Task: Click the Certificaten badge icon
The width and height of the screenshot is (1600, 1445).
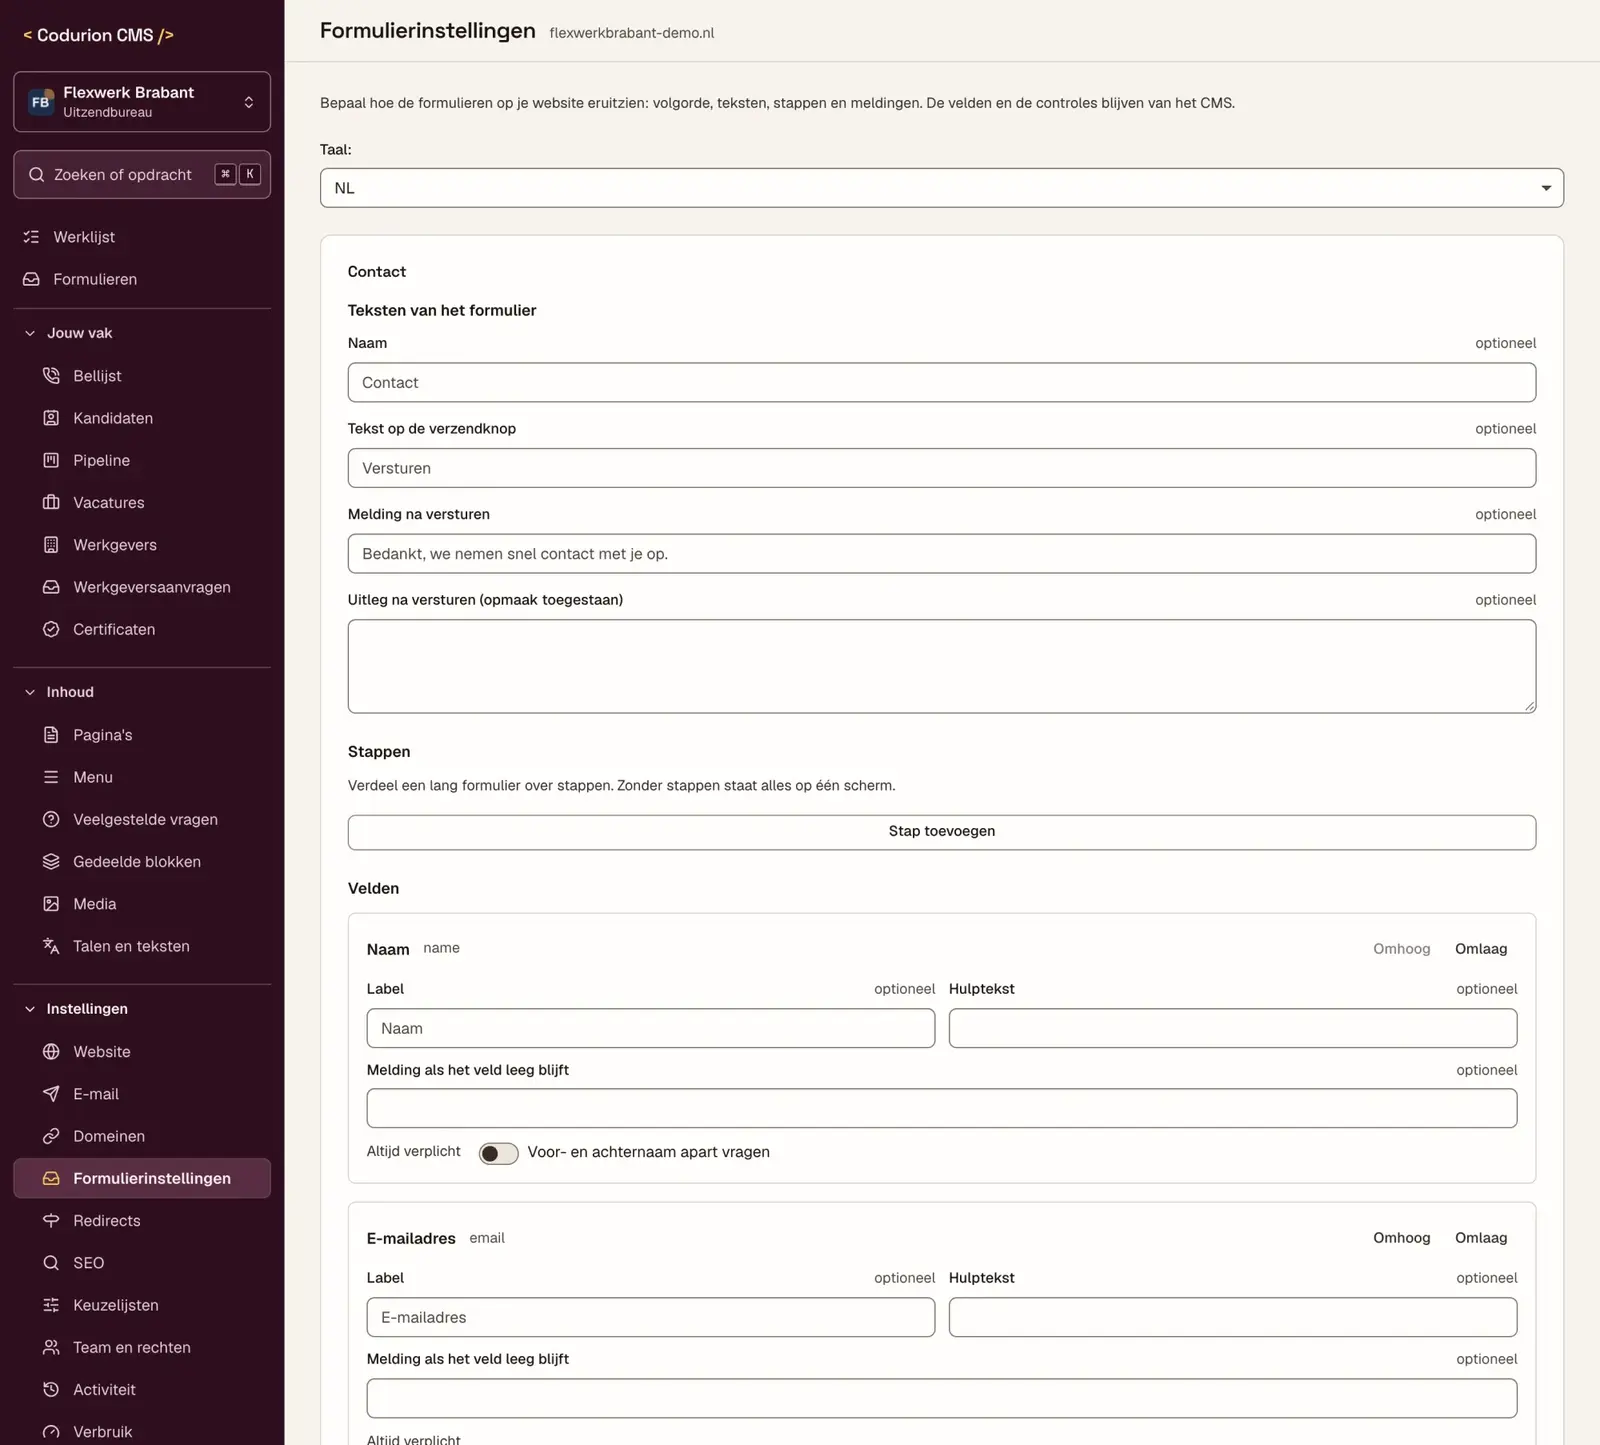Action: coord(51,629)
